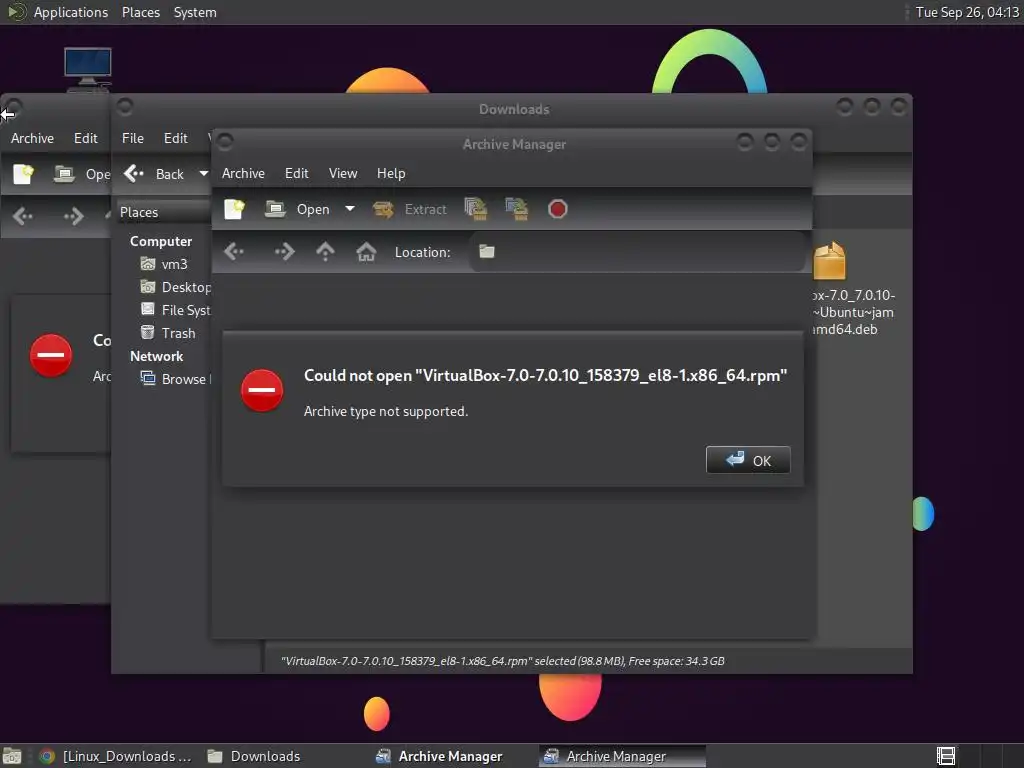
Task: Open the View menu in Archive Manager
Action: click(x=343, y=173)
